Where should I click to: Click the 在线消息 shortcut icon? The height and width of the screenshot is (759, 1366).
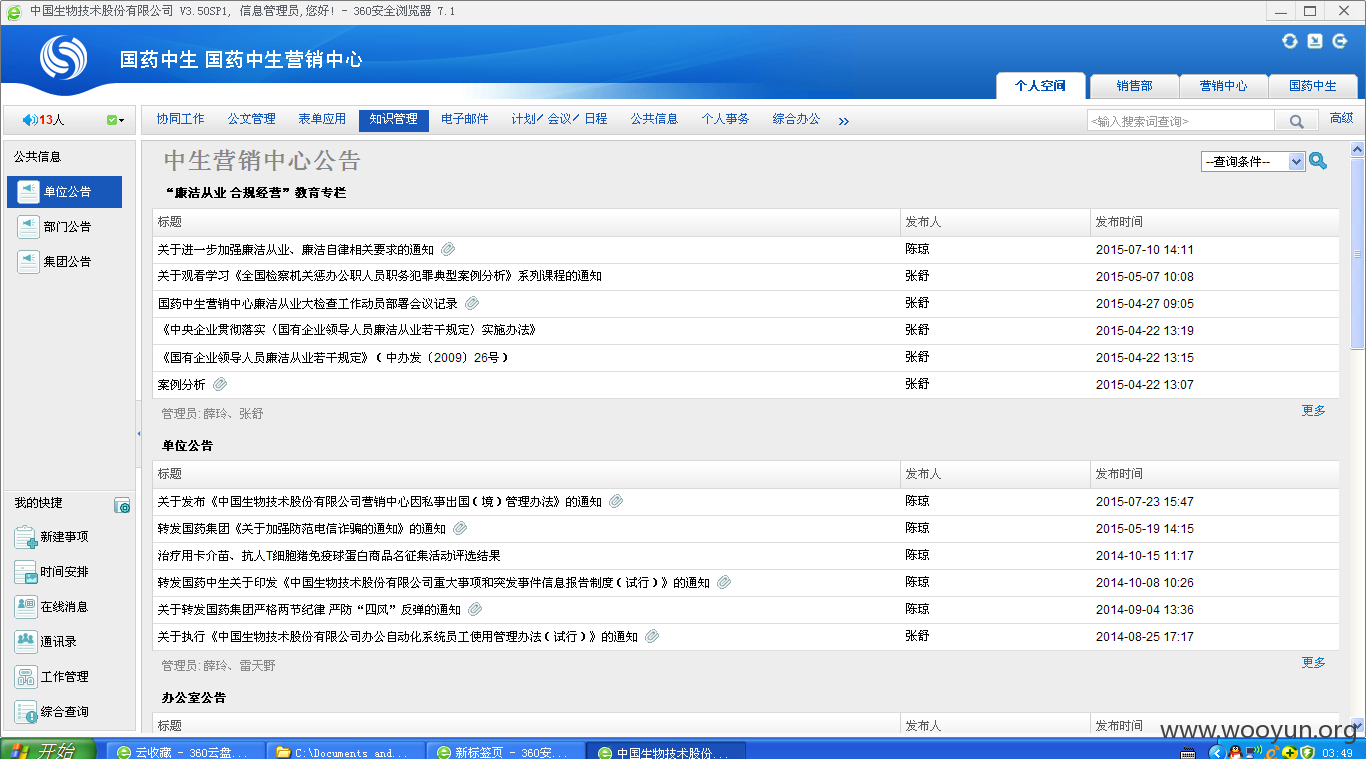[x=26, y=607]
